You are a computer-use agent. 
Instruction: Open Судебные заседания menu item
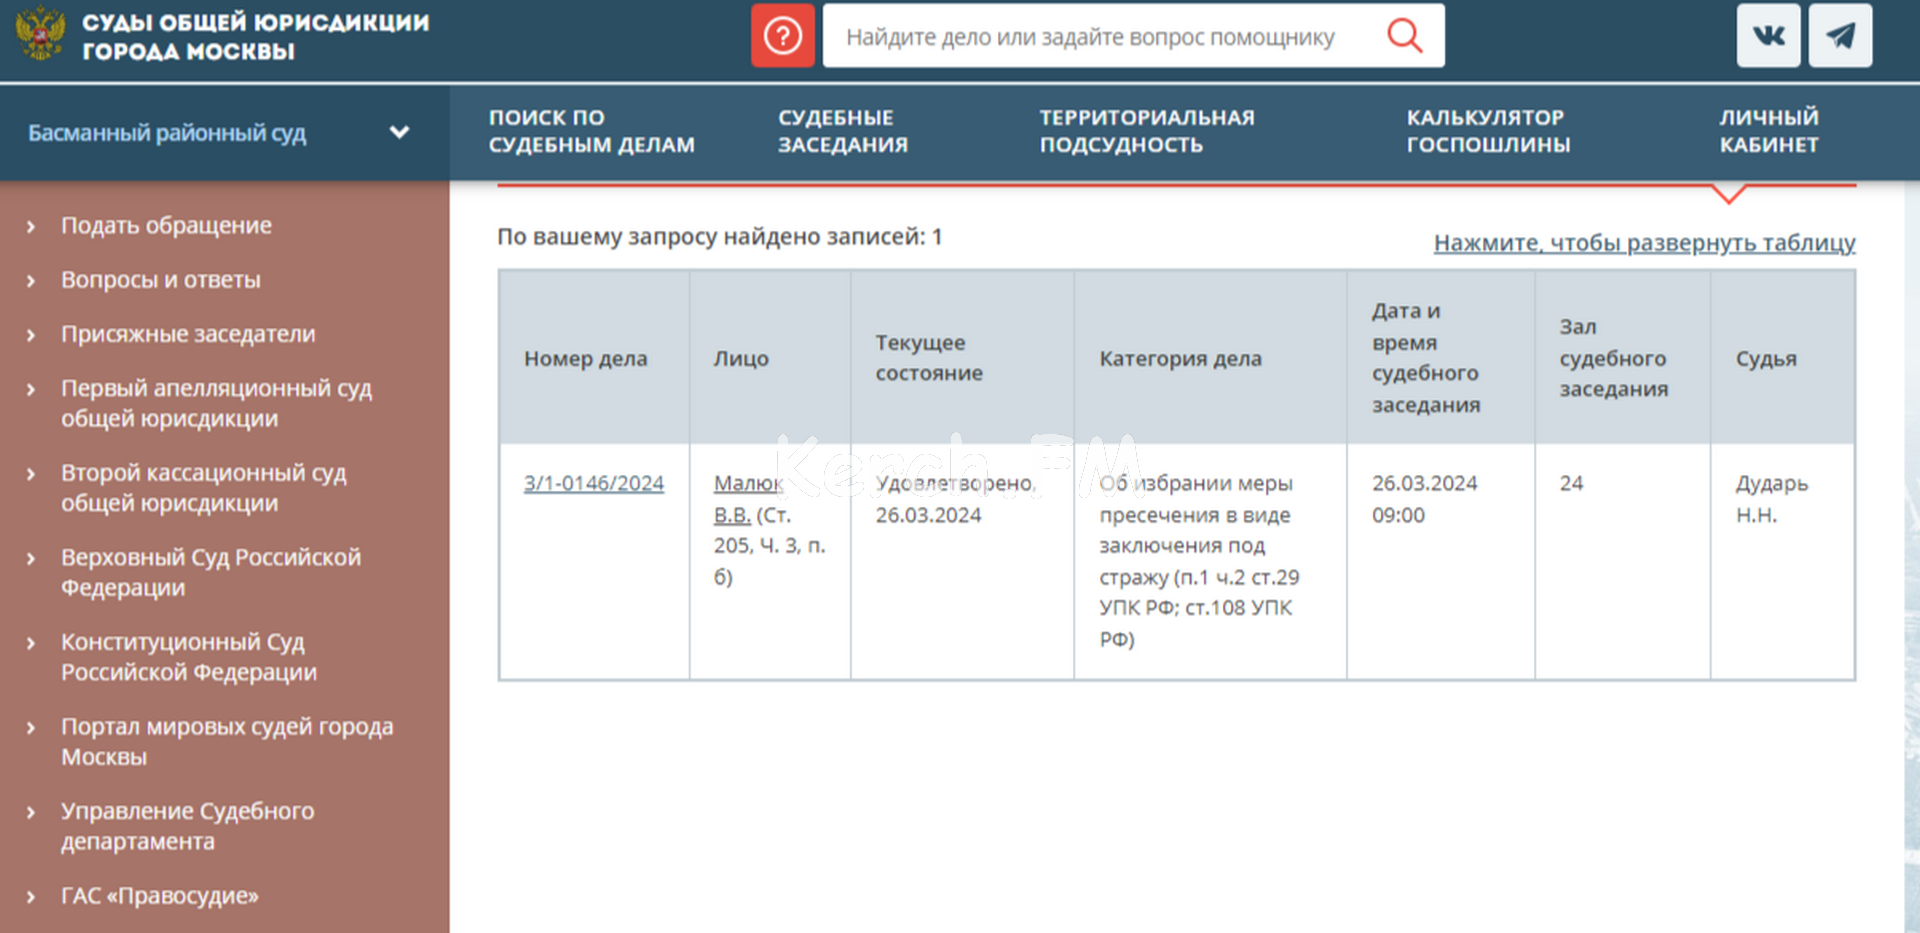843,131
